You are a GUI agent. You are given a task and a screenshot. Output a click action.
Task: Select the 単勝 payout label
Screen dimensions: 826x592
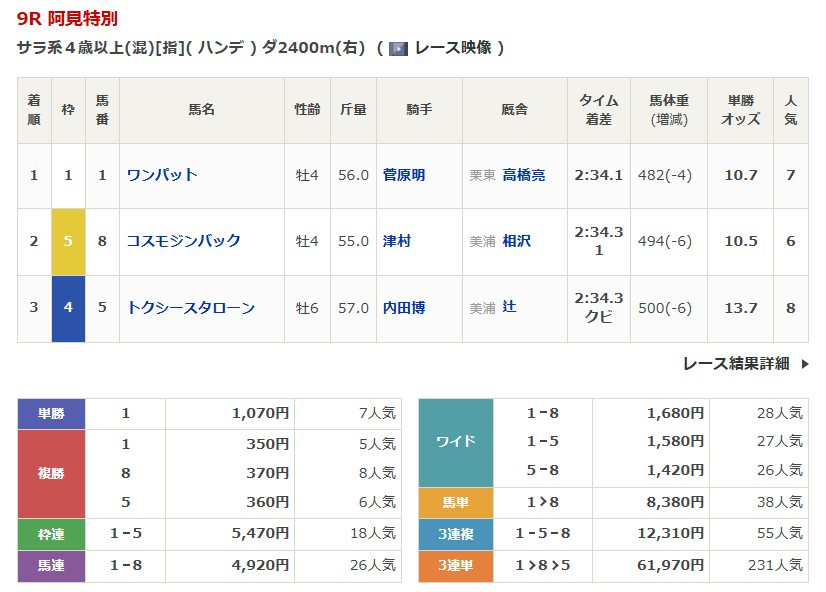[x=51, y=413]
